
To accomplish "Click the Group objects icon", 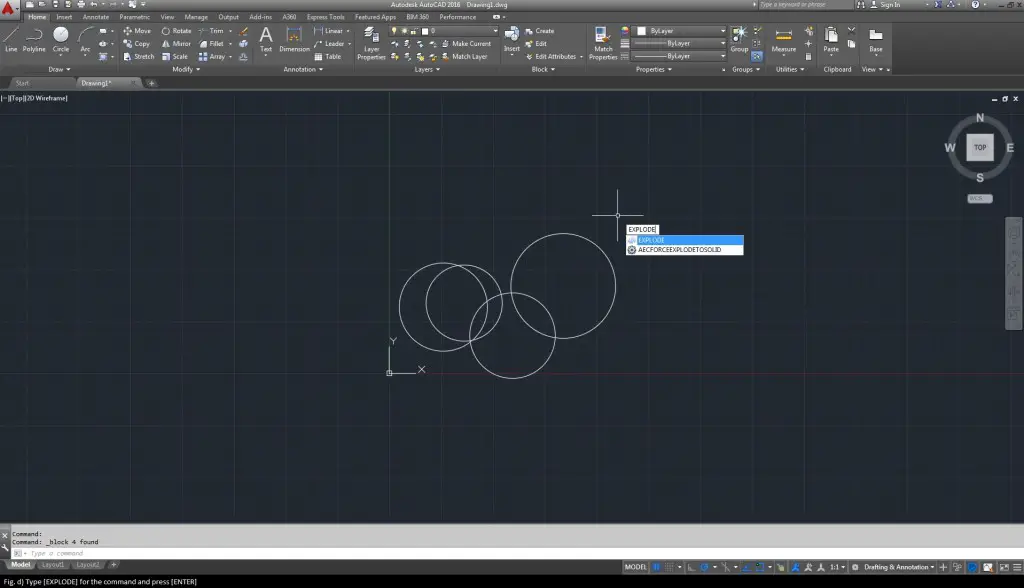I will [739, 38].
